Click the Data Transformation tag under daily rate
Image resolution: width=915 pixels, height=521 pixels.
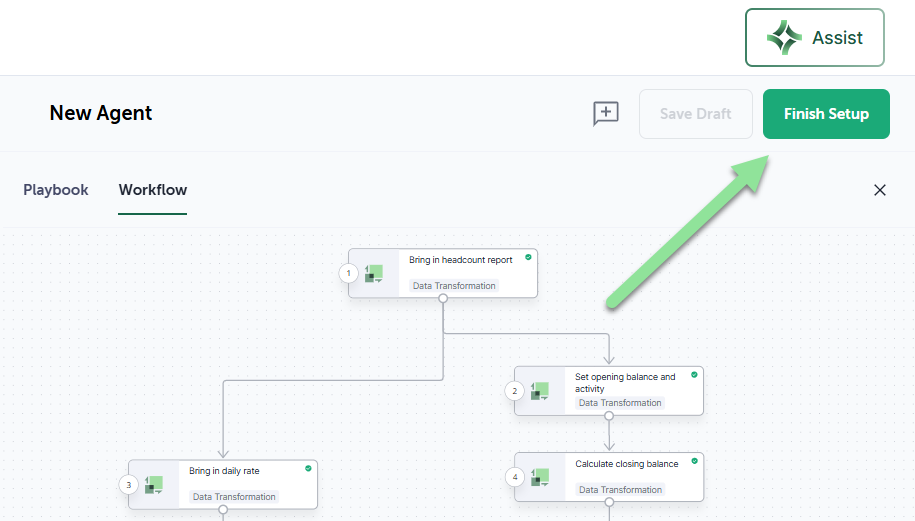(x=234, y=496)
